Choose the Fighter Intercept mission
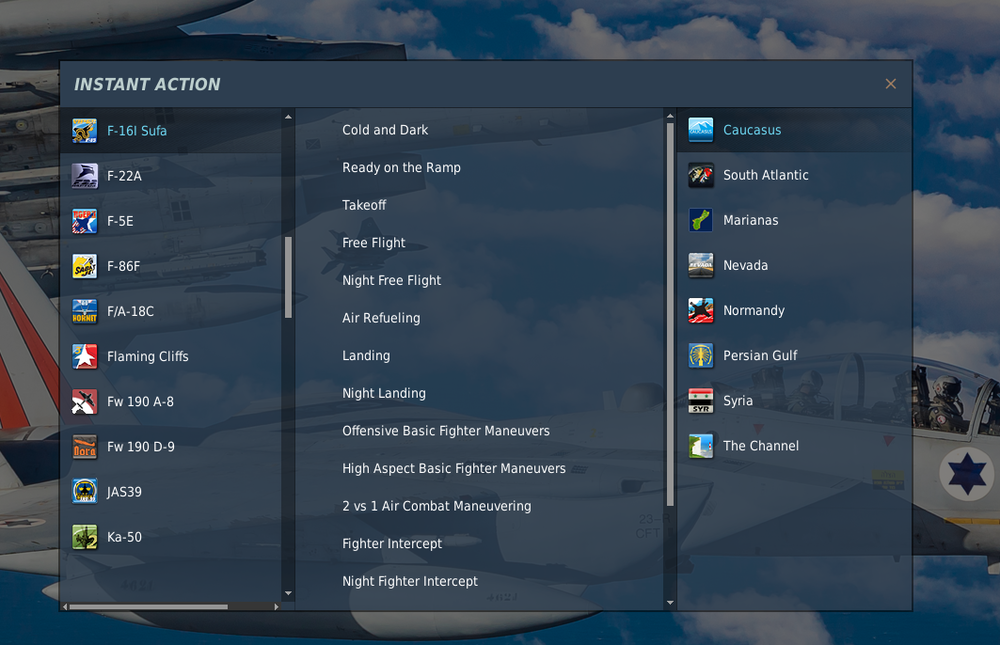Screen dimensions: 1000x645 pos(392,544)
